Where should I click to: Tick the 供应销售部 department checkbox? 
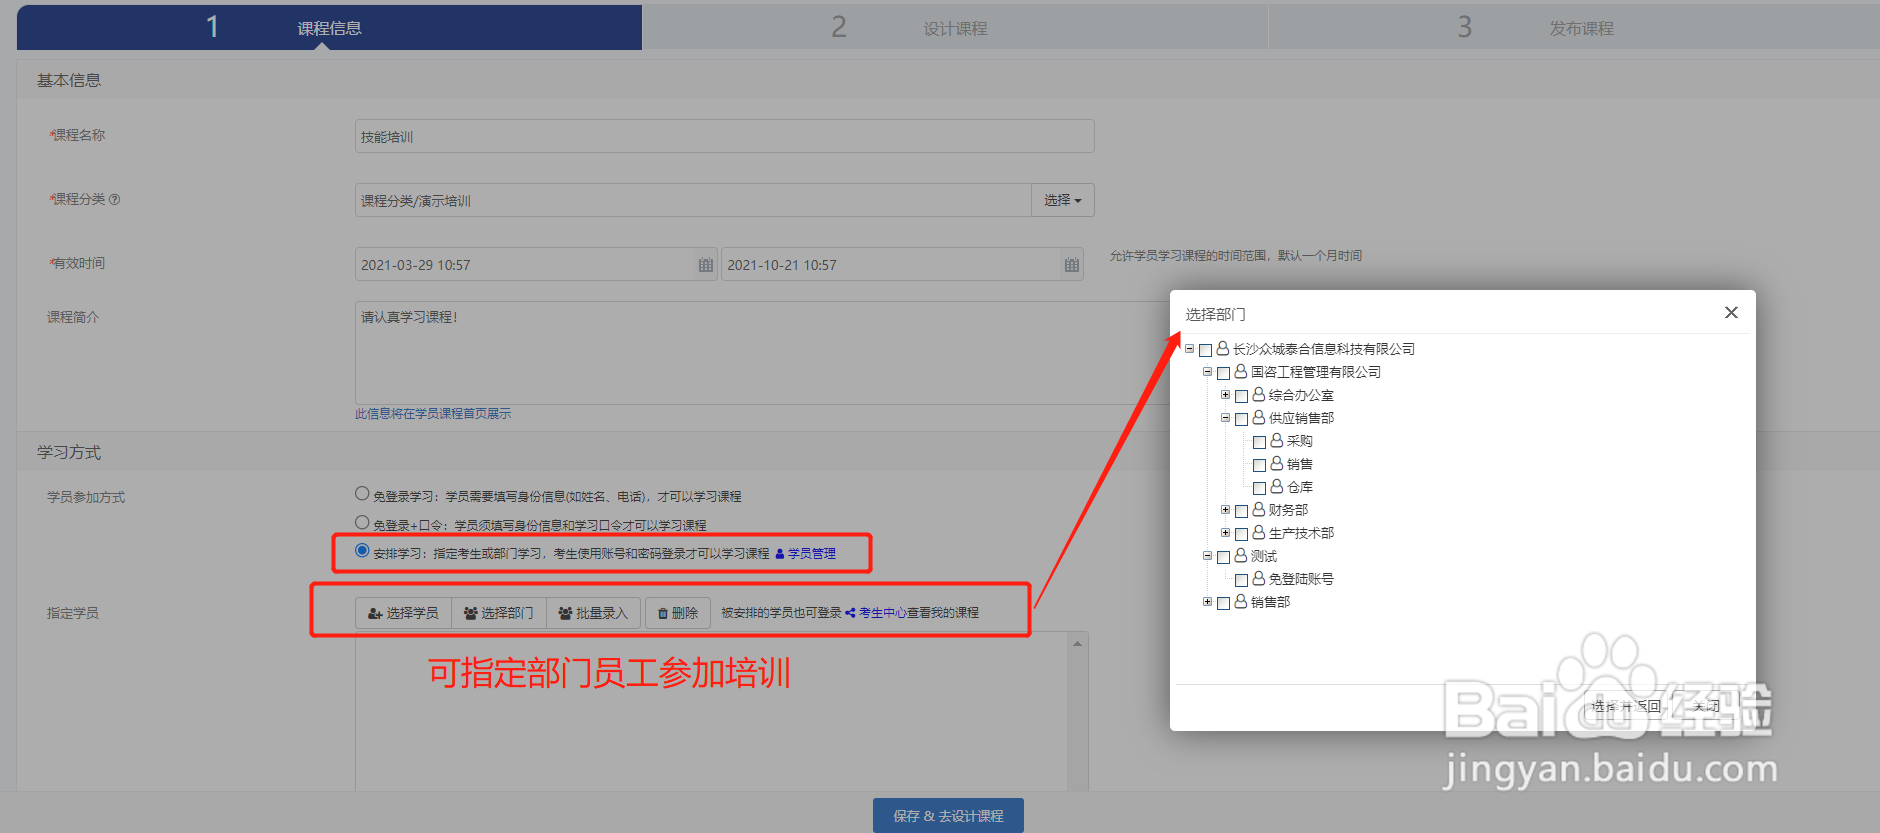tap(1241, 419)
